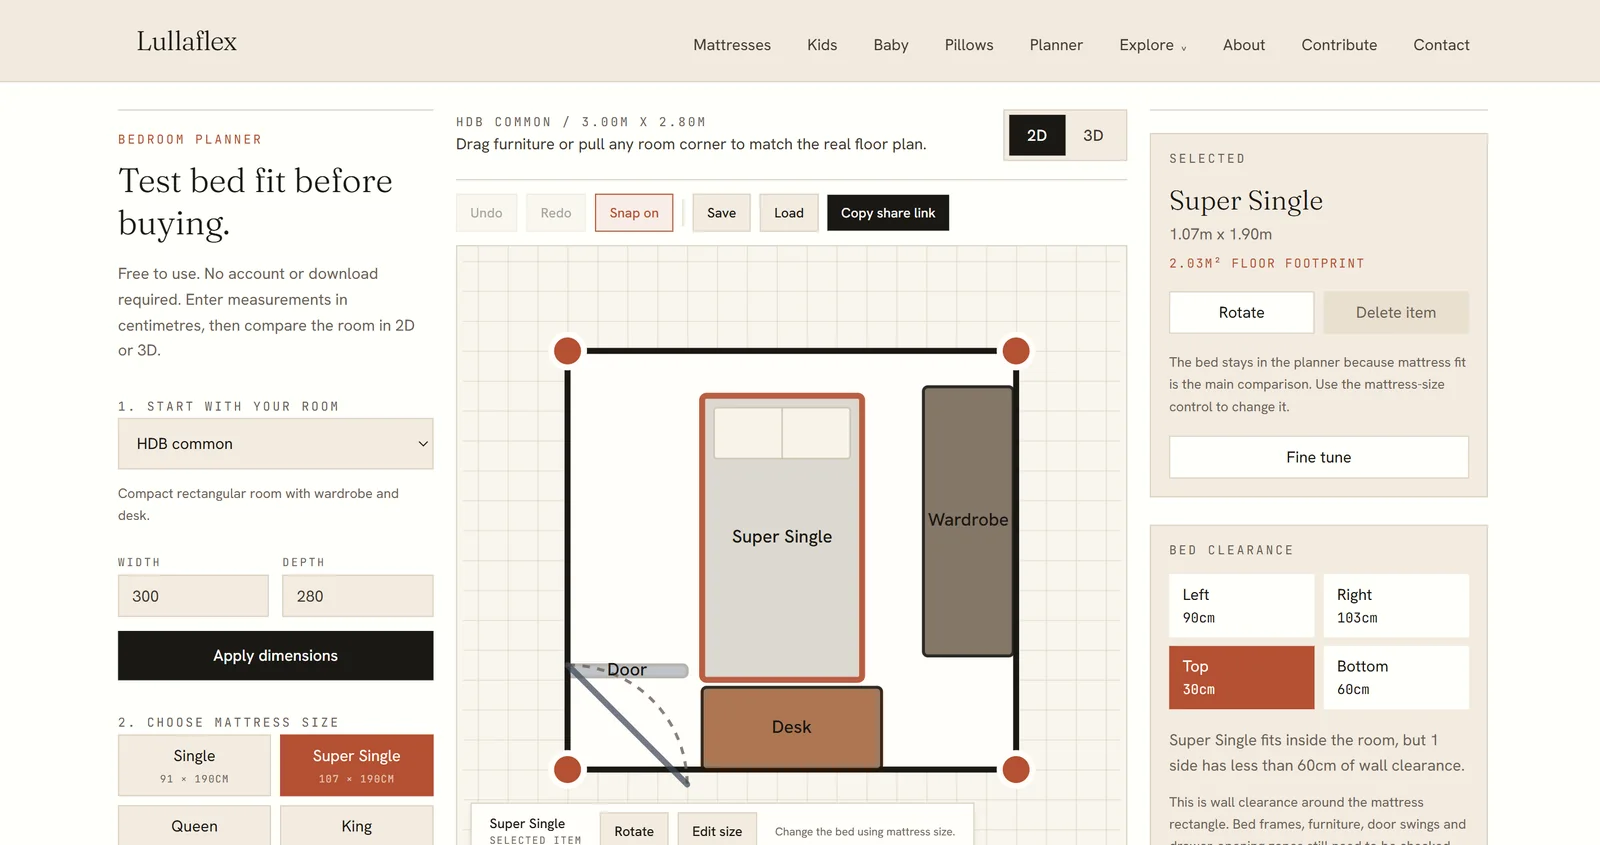
Task: Select the Top clearance card
Action: tap(1242, 678)
